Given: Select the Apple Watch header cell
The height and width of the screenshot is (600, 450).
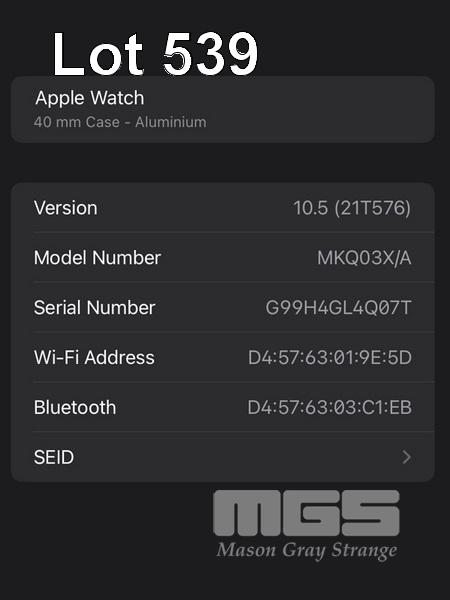Looking at the screenshot, I should point(223,109).
